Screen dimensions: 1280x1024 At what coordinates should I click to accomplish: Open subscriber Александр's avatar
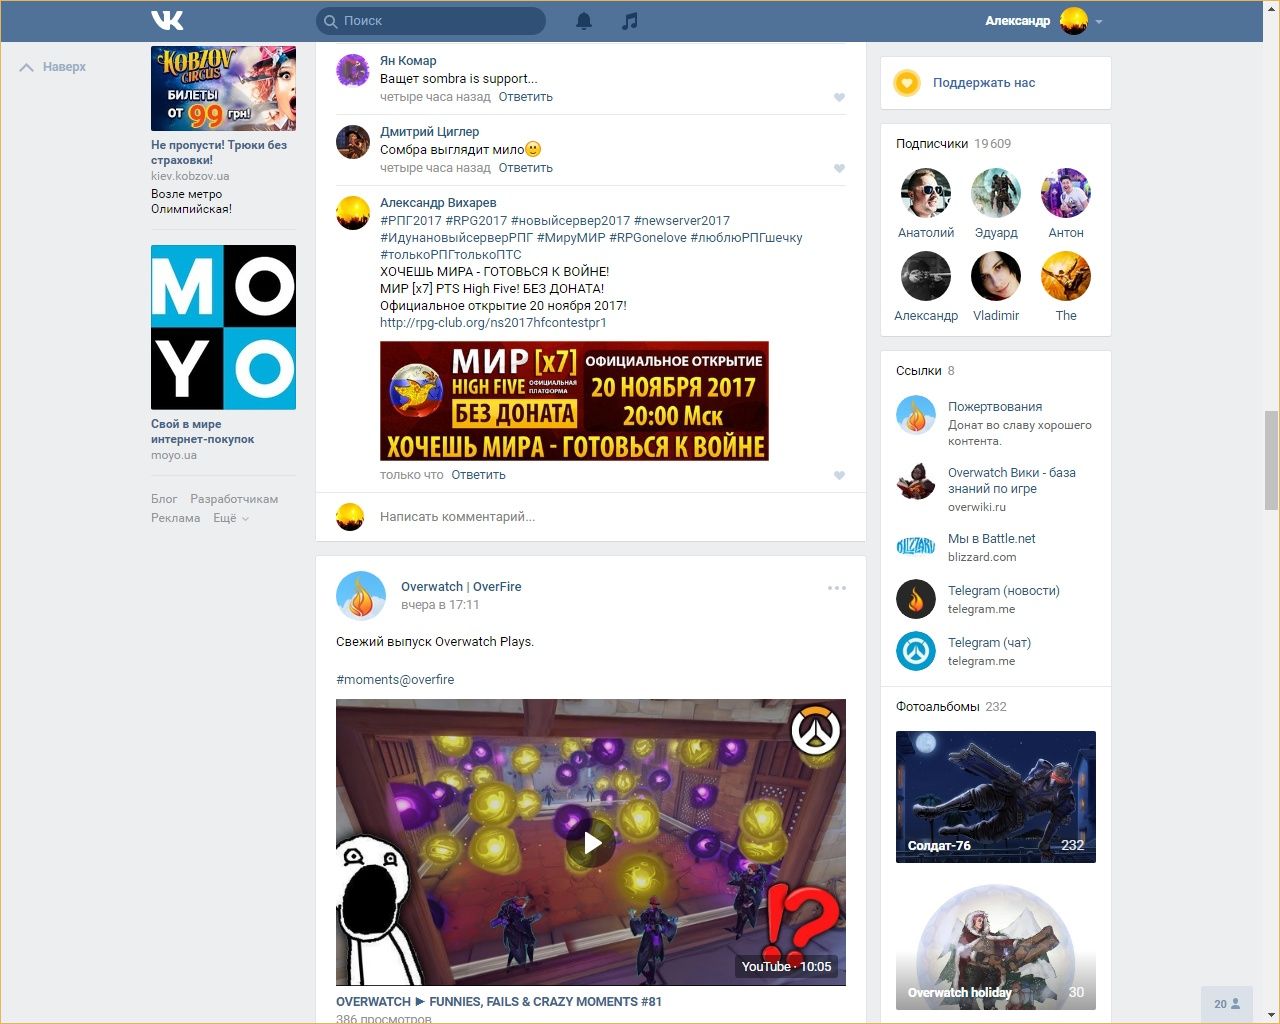[926, 276]
